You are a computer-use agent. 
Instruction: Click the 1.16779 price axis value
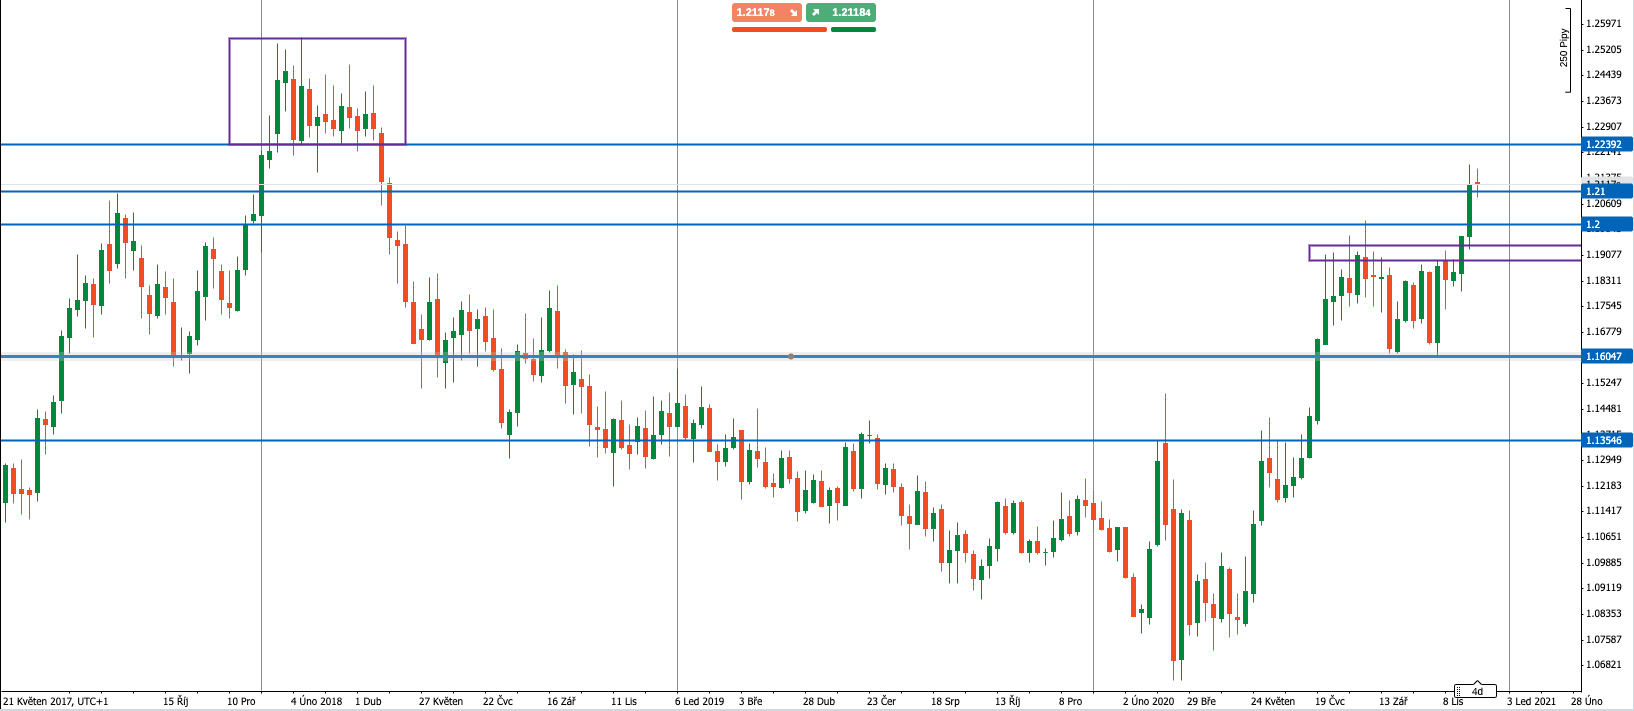click(1604, 331)
